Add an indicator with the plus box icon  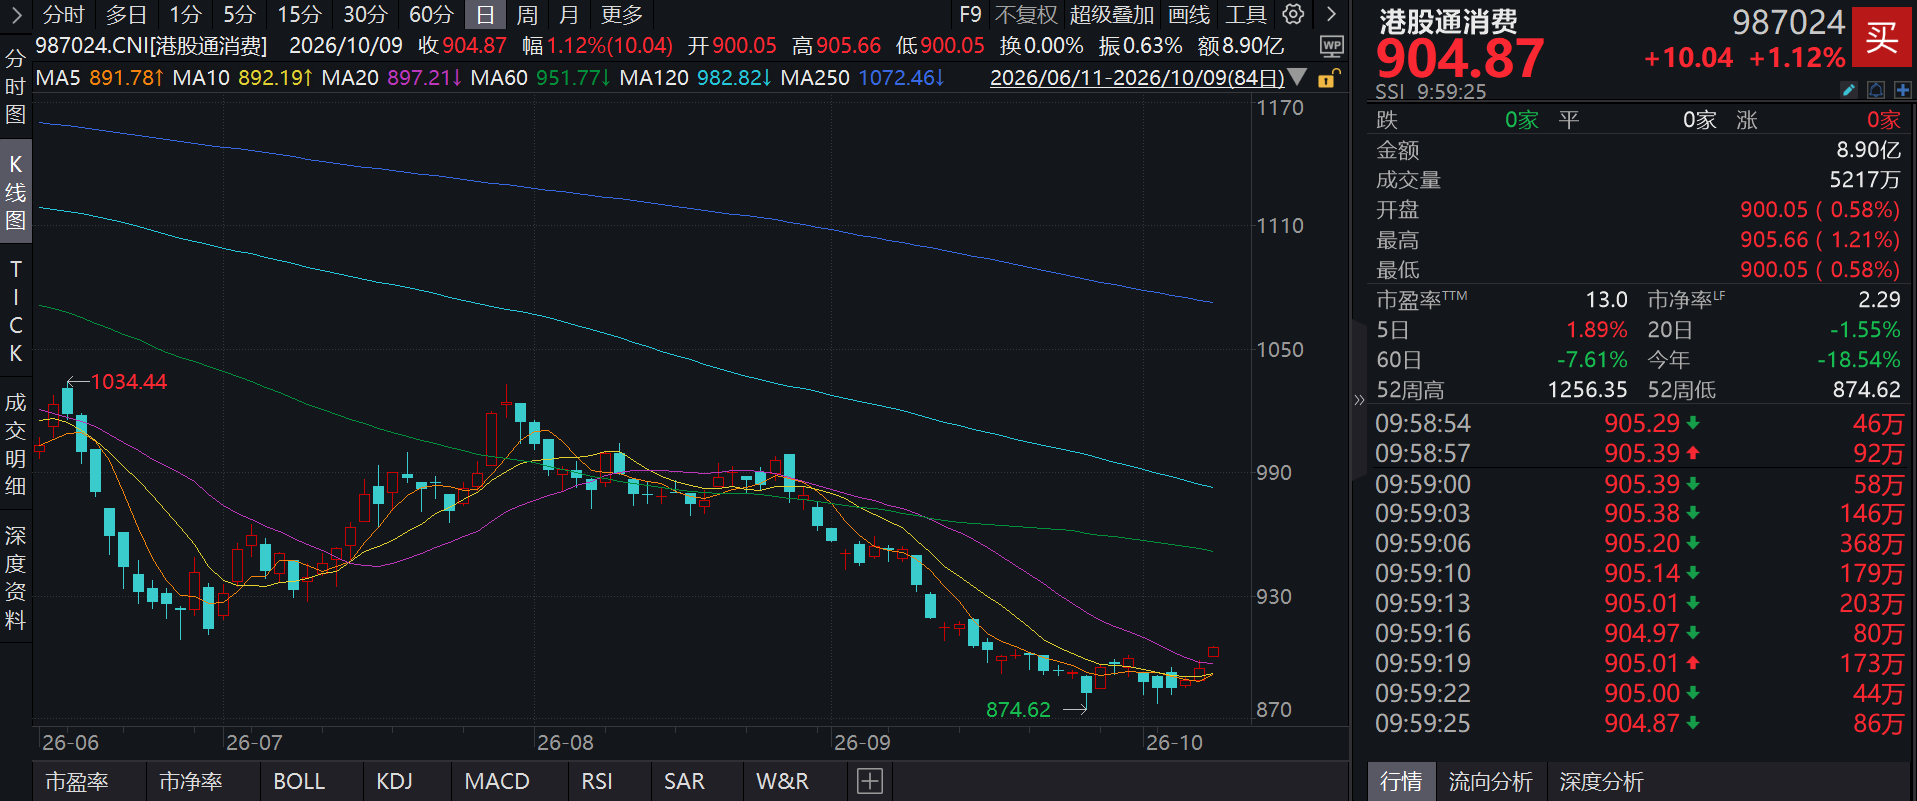point(870,781)
